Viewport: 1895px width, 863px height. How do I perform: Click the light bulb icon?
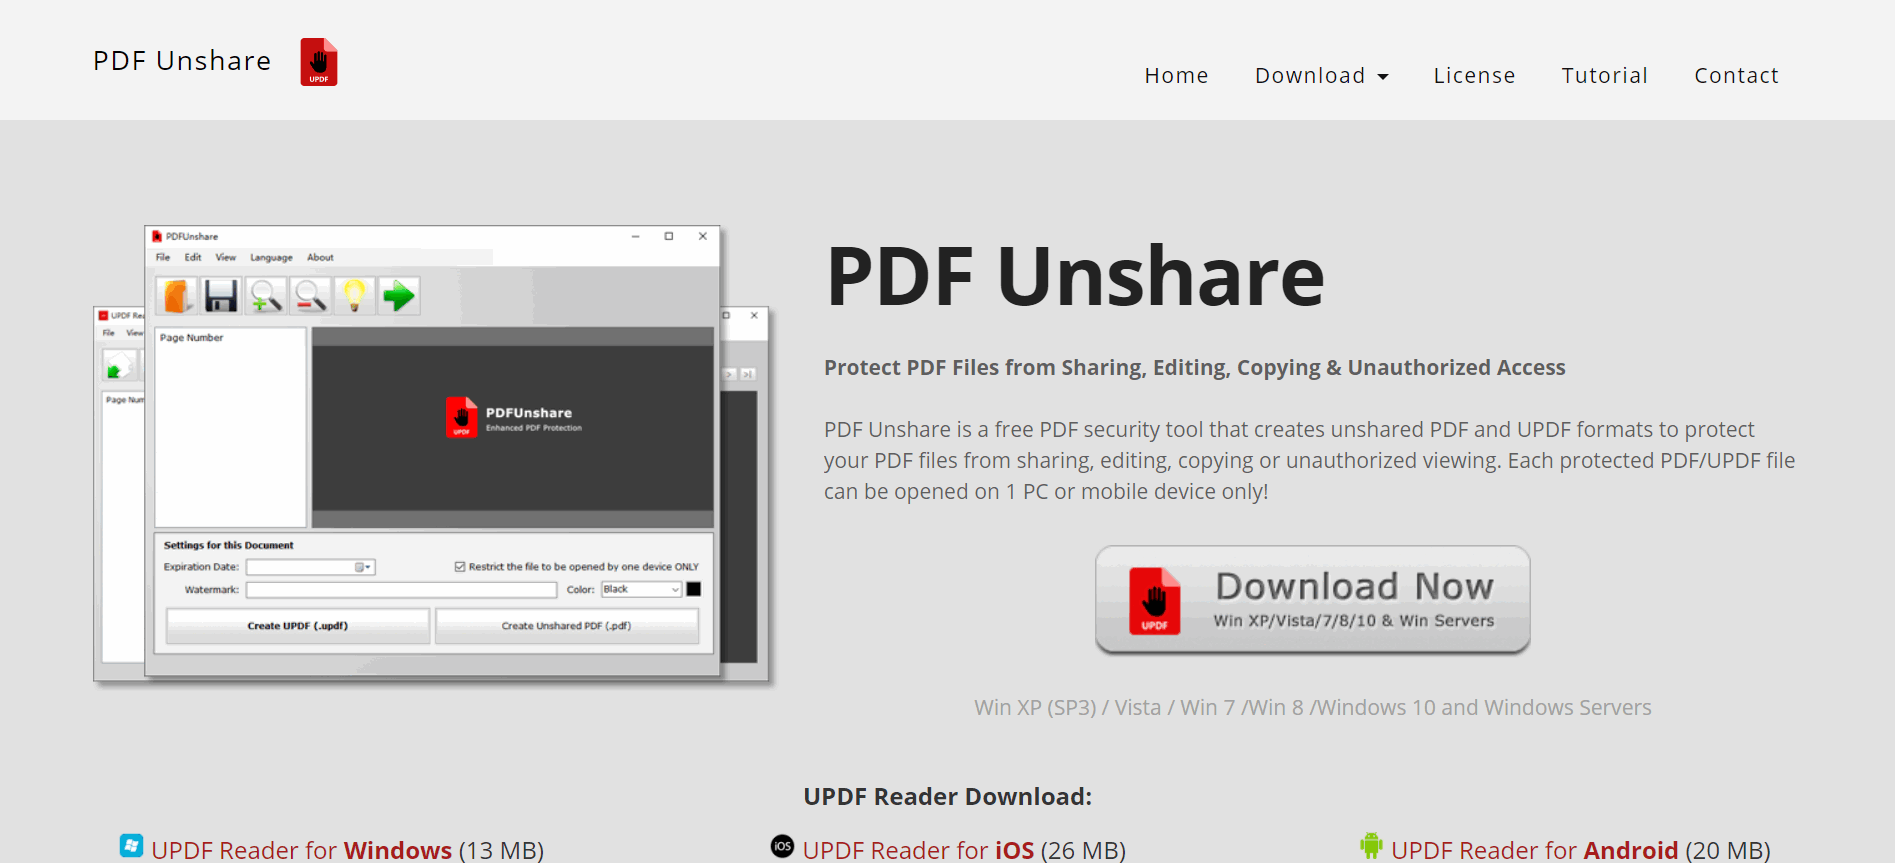coord(354,296)
